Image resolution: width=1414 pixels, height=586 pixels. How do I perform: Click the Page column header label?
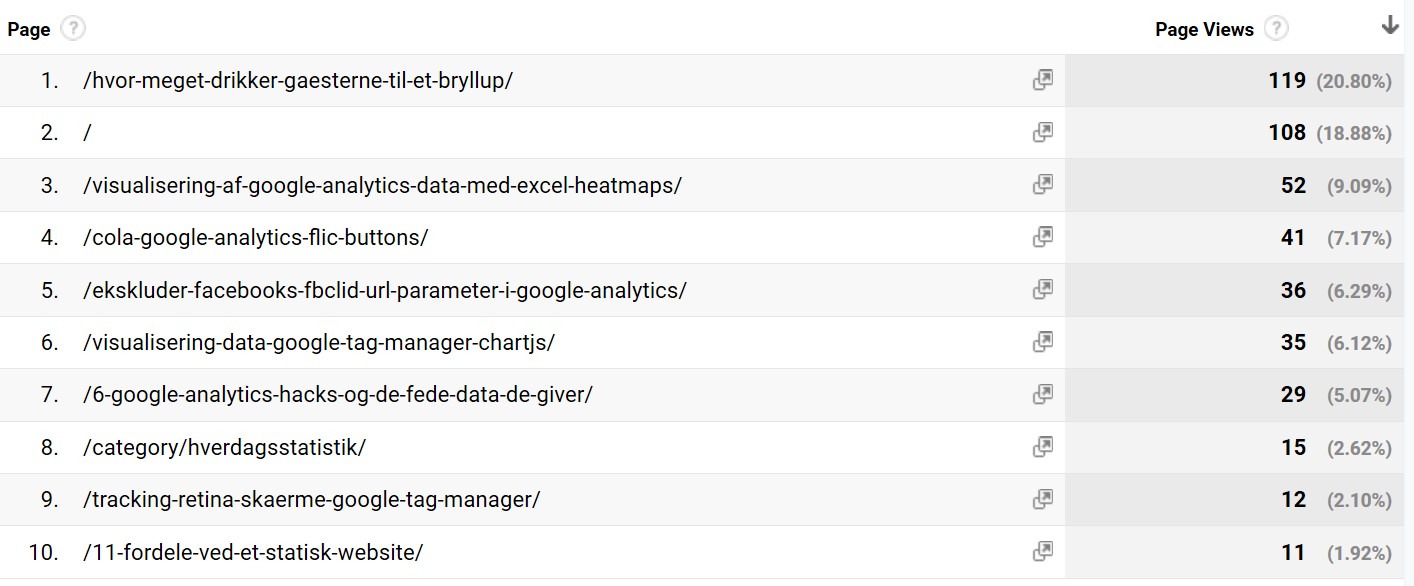(29, 29)
